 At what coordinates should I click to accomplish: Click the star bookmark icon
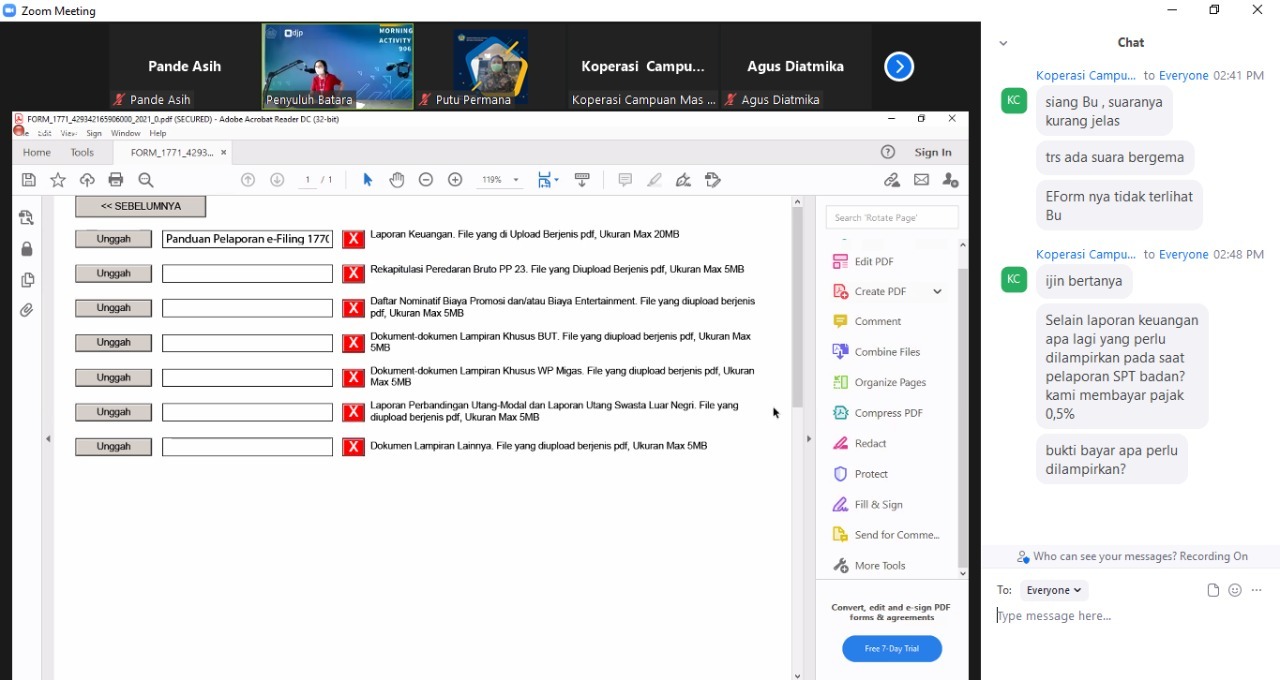(58, 180)
